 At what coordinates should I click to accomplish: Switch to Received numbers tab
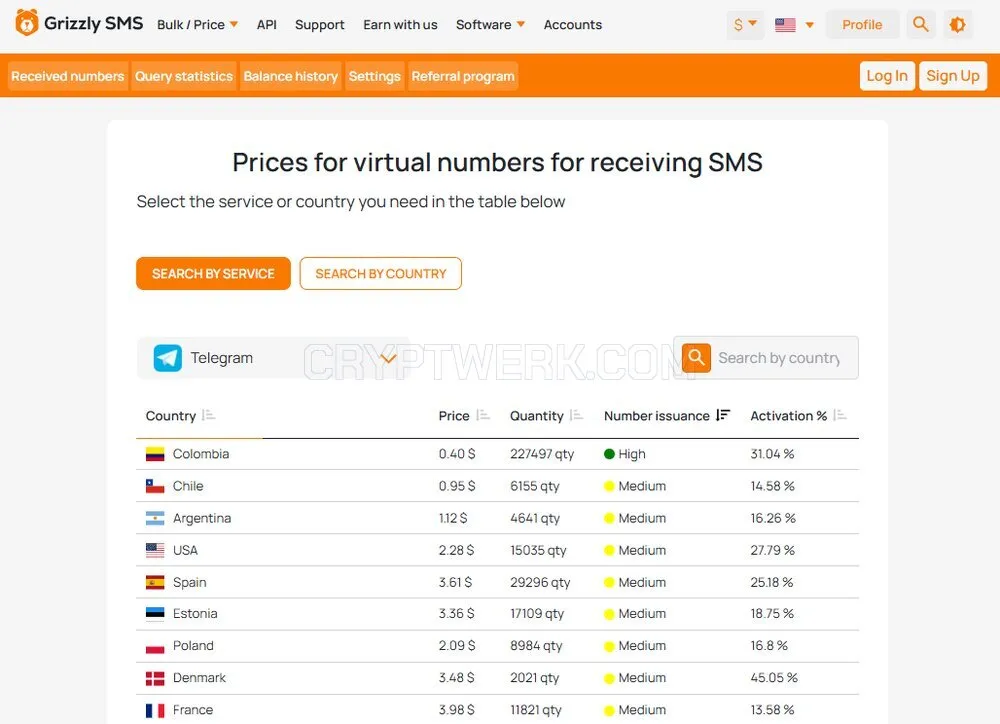coord(68,76)
